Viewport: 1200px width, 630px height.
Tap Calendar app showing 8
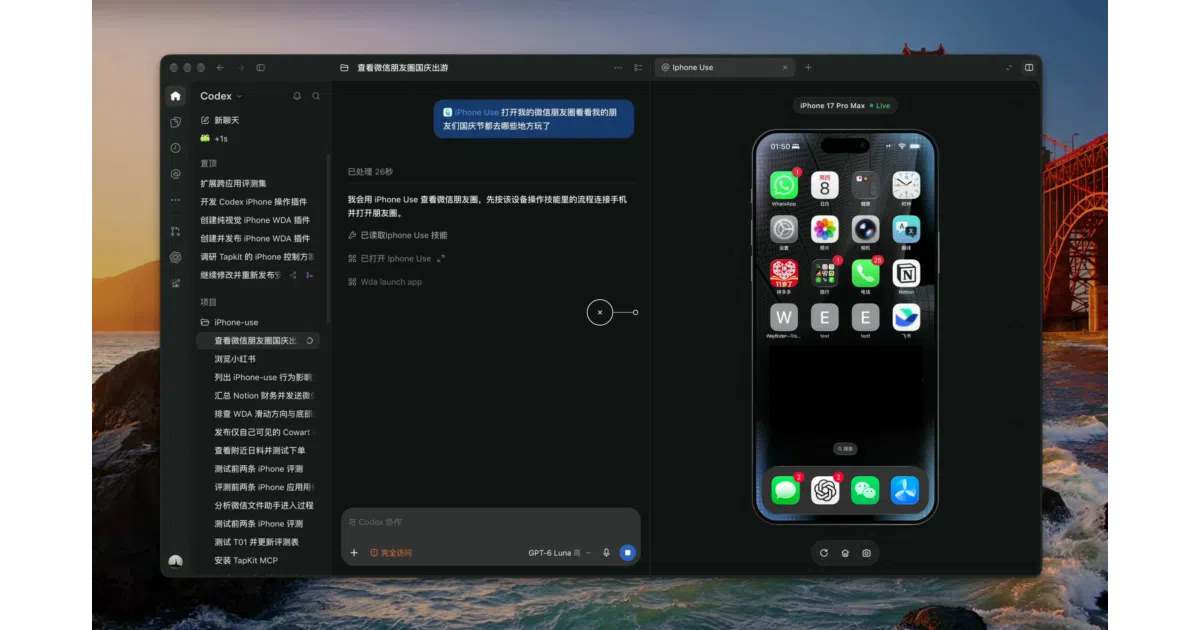tap(825, 185)
